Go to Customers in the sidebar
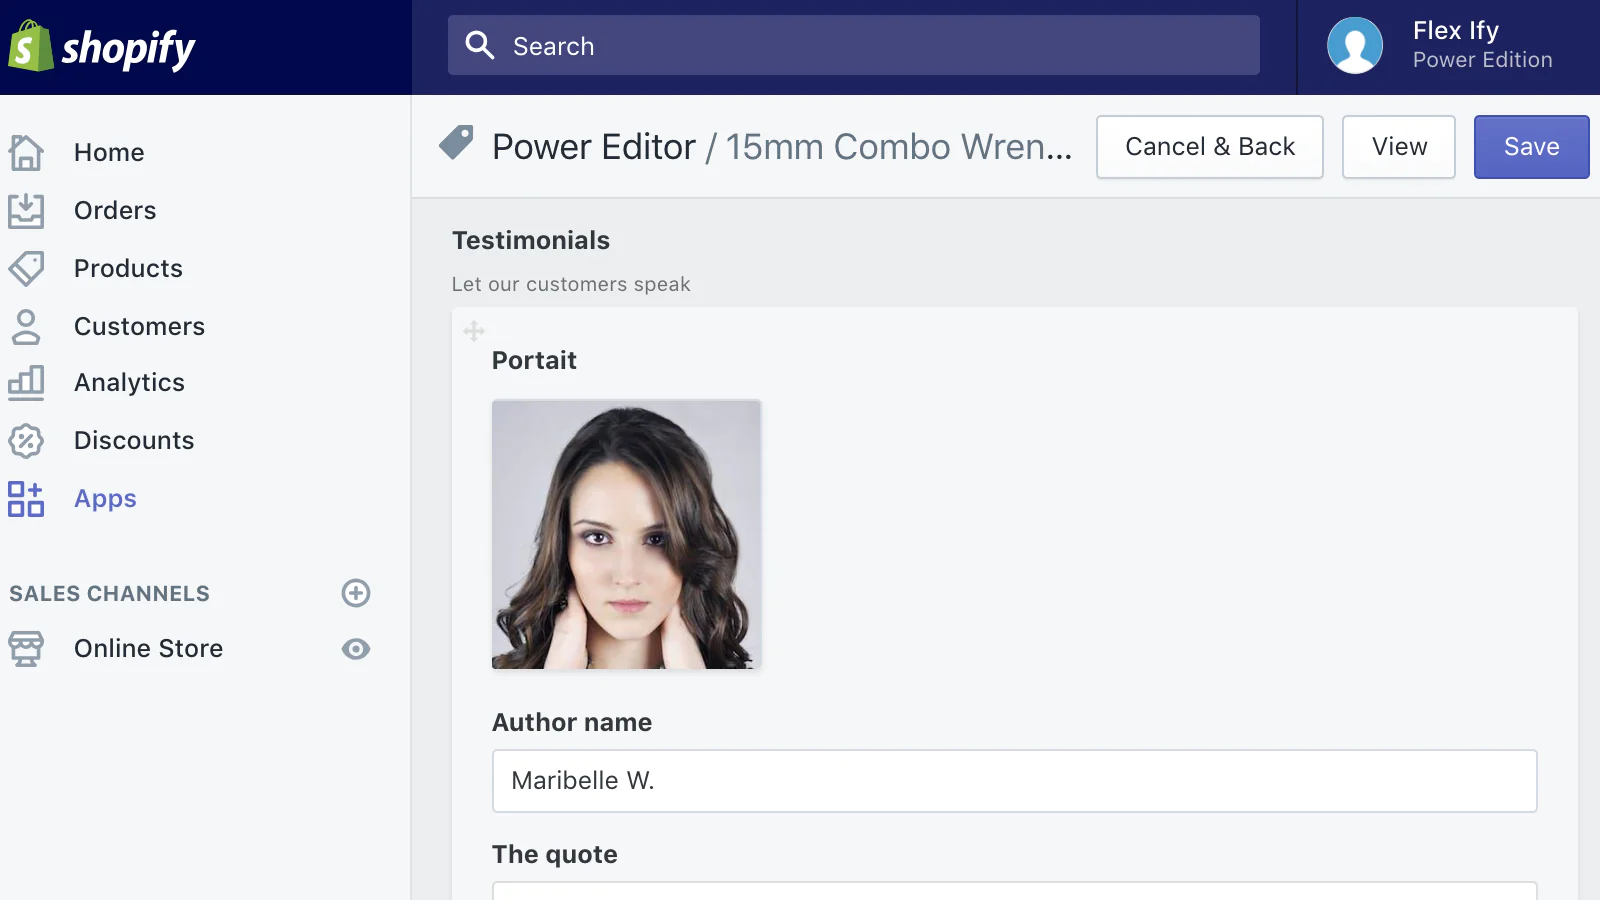This screenshot has height=900, width=1600. pyautogui.click(x=139, y=327)
